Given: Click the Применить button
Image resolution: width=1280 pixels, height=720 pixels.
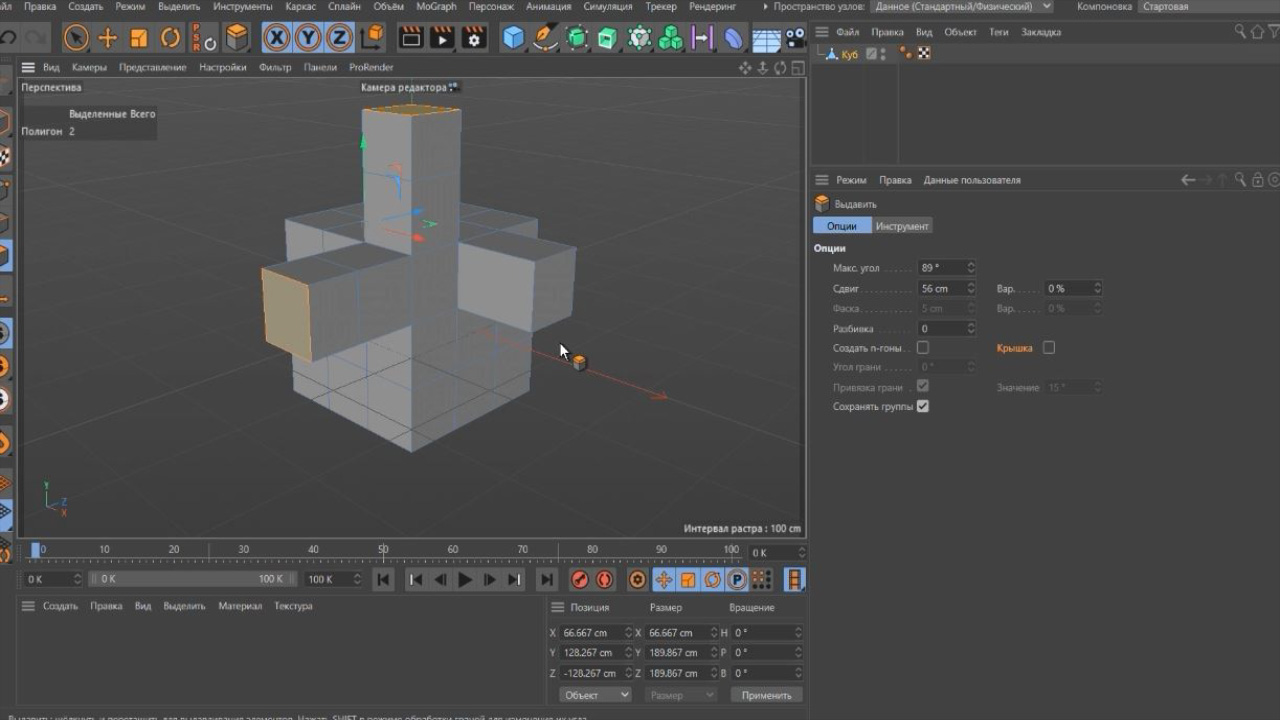Looking at the screenshot, I should [766, 693].
